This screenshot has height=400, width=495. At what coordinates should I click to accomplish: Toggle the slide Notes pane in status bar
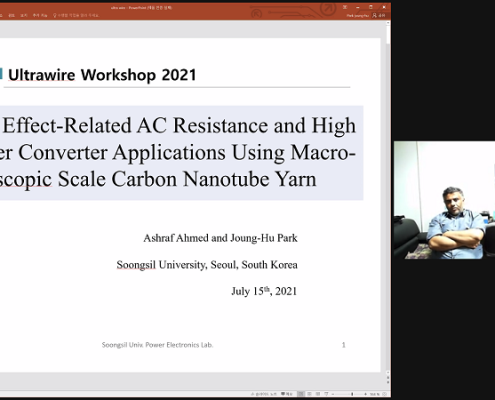(x=264, y=394)
